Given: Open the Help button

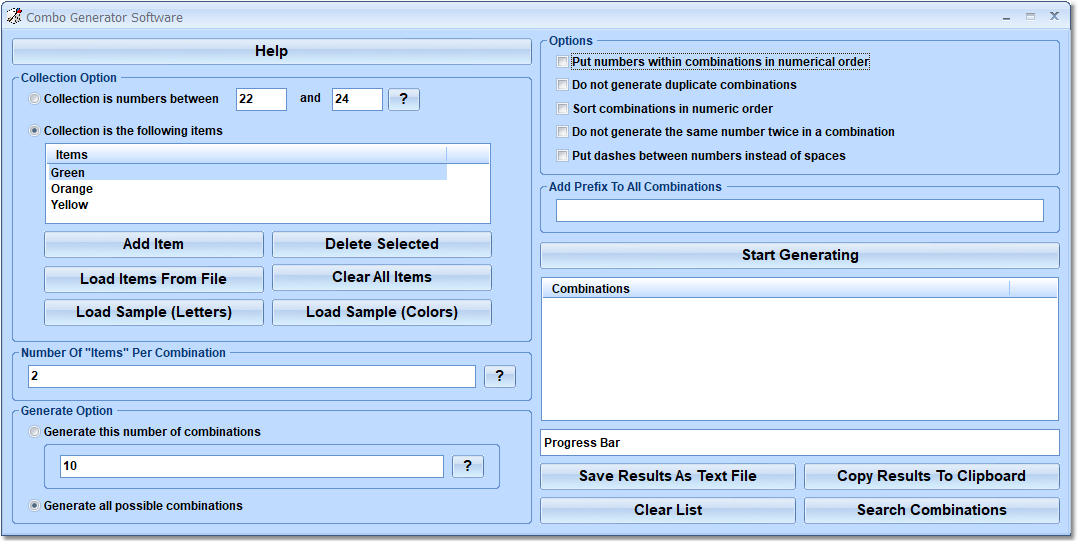Looking at the screenshot, I should pyautogui.click(x=272, y=51).
